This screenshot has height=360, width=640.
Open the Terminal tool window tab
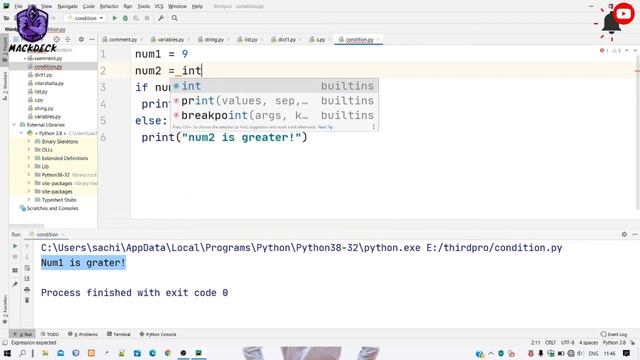click(119, 334)
